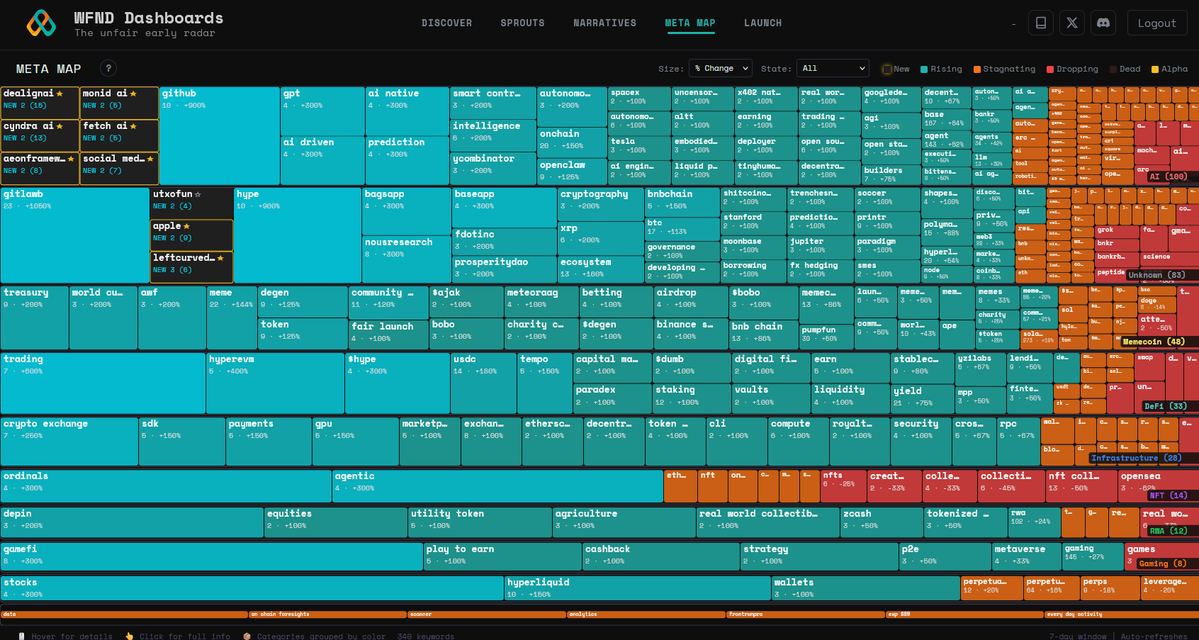Image resolution: width=1199 pixels, height=640 pixels.
Task: Click the 'analytics' bar at bottom
Action: (x=645, y=614)
